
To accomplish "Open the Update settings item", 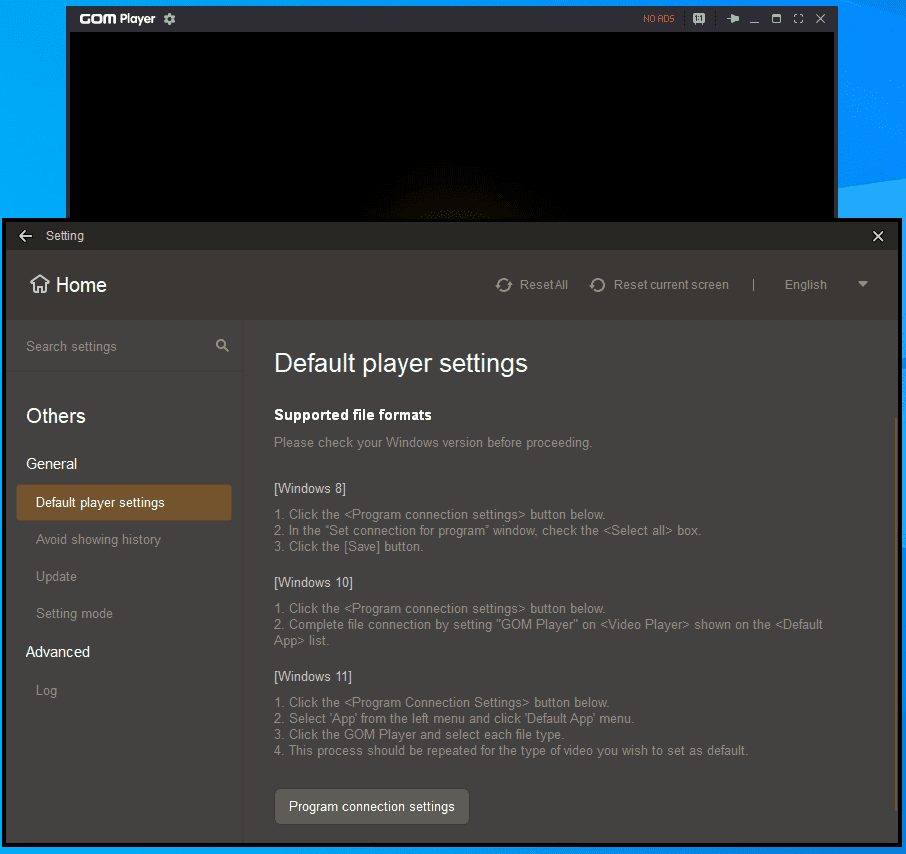I will click(56, 577).
